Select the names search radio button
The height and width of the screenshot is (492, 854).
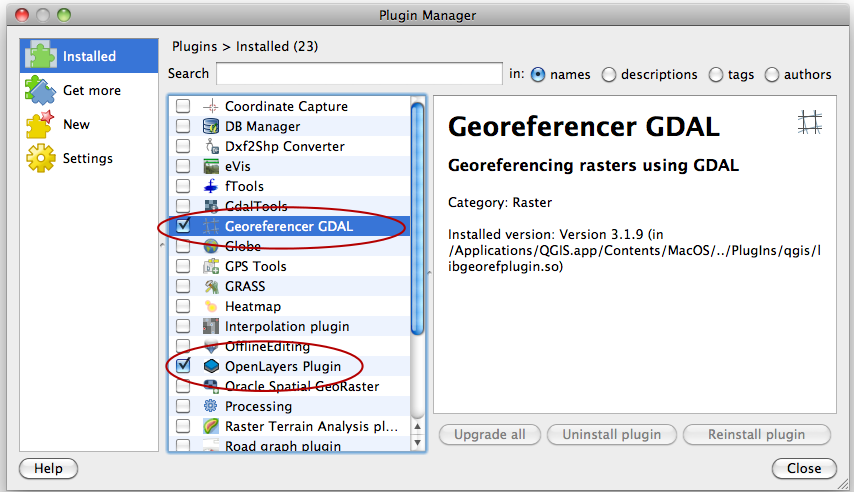point(538,75)
